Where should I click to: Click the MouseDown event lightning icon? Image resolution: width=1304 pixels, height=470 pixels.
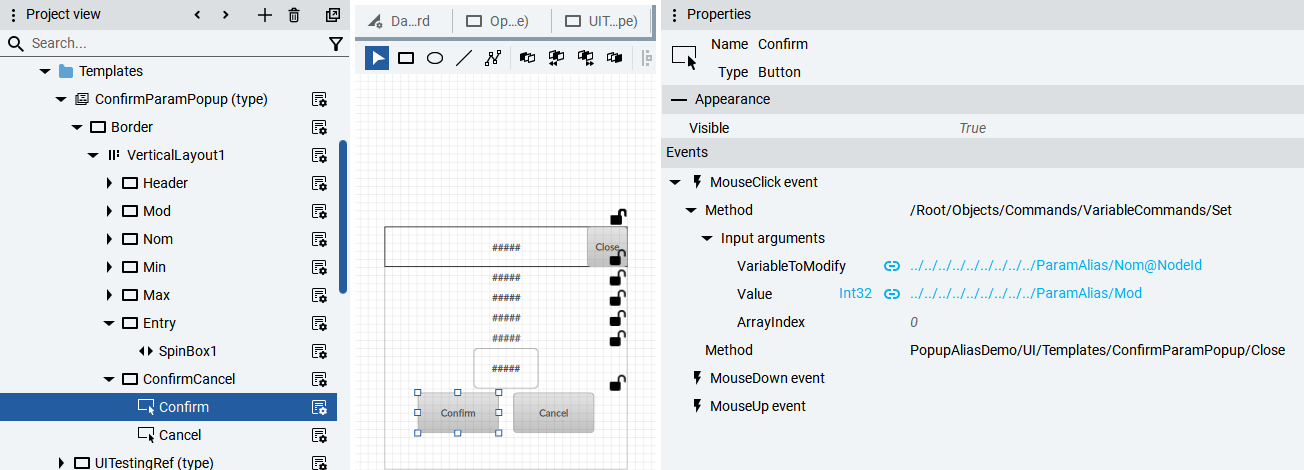(x=697, y=378)
